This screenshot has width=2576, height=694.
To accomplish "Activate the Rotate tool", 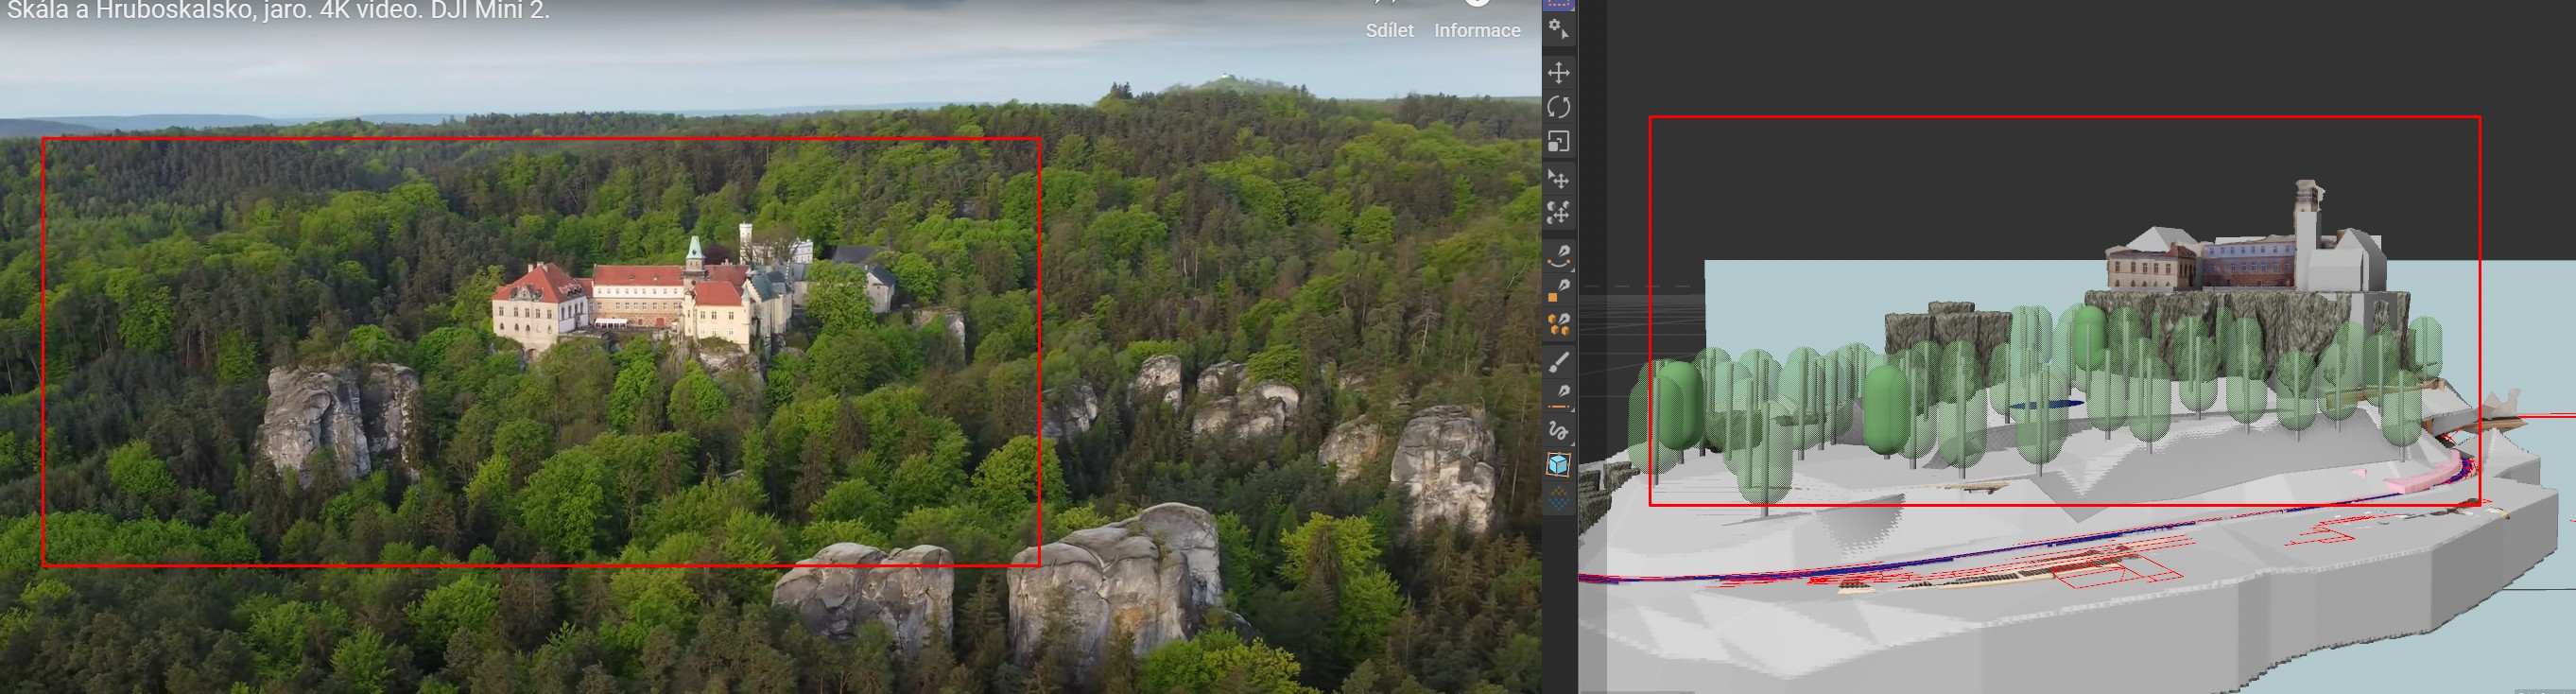I will pyautogui.click(x=1558, y=107).
